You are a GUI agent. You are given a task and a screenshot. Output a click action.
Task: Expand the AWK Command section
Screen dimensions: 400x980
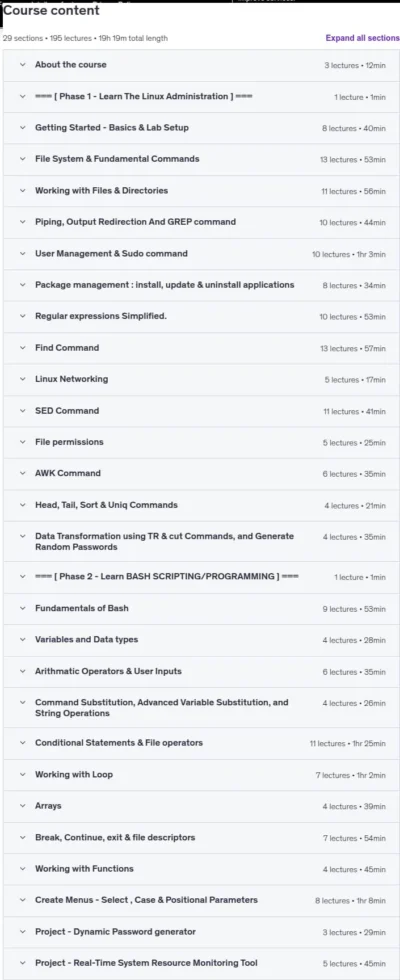pyautogui.click(x=201, y=474)
